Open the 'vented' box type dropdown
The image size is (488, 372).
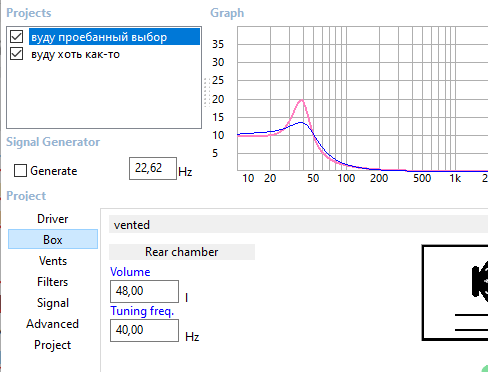click(x=298, y=224)
